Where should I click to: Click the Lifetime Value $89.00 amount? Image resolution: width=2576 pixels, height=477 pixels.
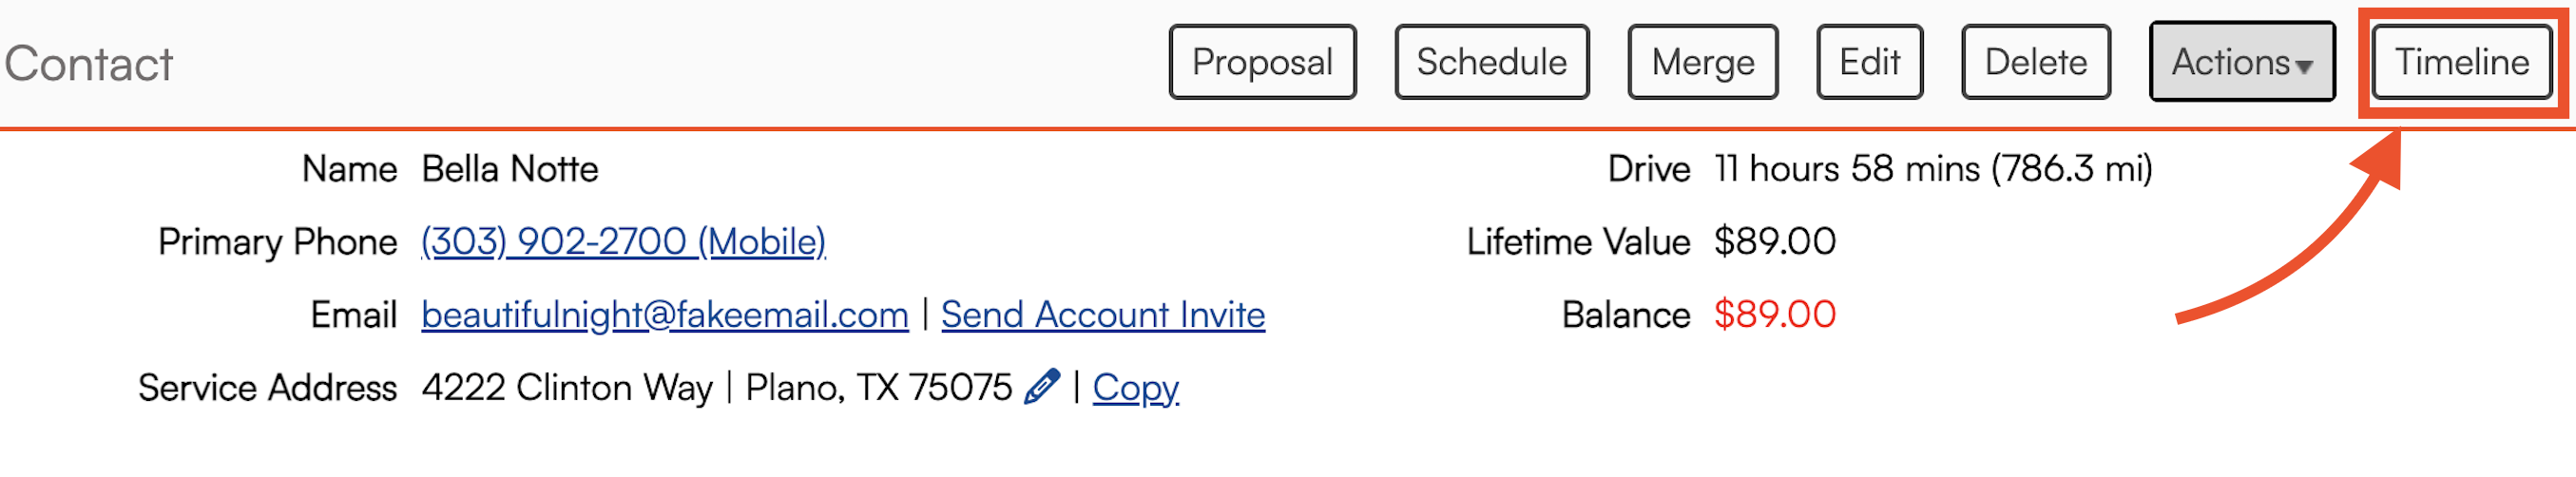pyautogui.click(x=1774, y=241)
